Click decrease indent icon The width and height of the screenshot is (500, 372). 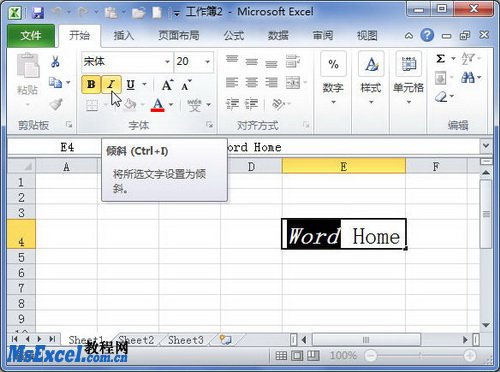tap(232, 104)
